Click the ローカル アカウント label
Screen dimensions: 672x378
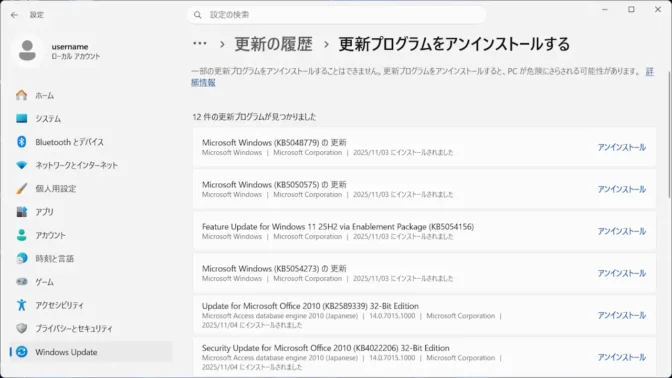[x=76, y=56]
